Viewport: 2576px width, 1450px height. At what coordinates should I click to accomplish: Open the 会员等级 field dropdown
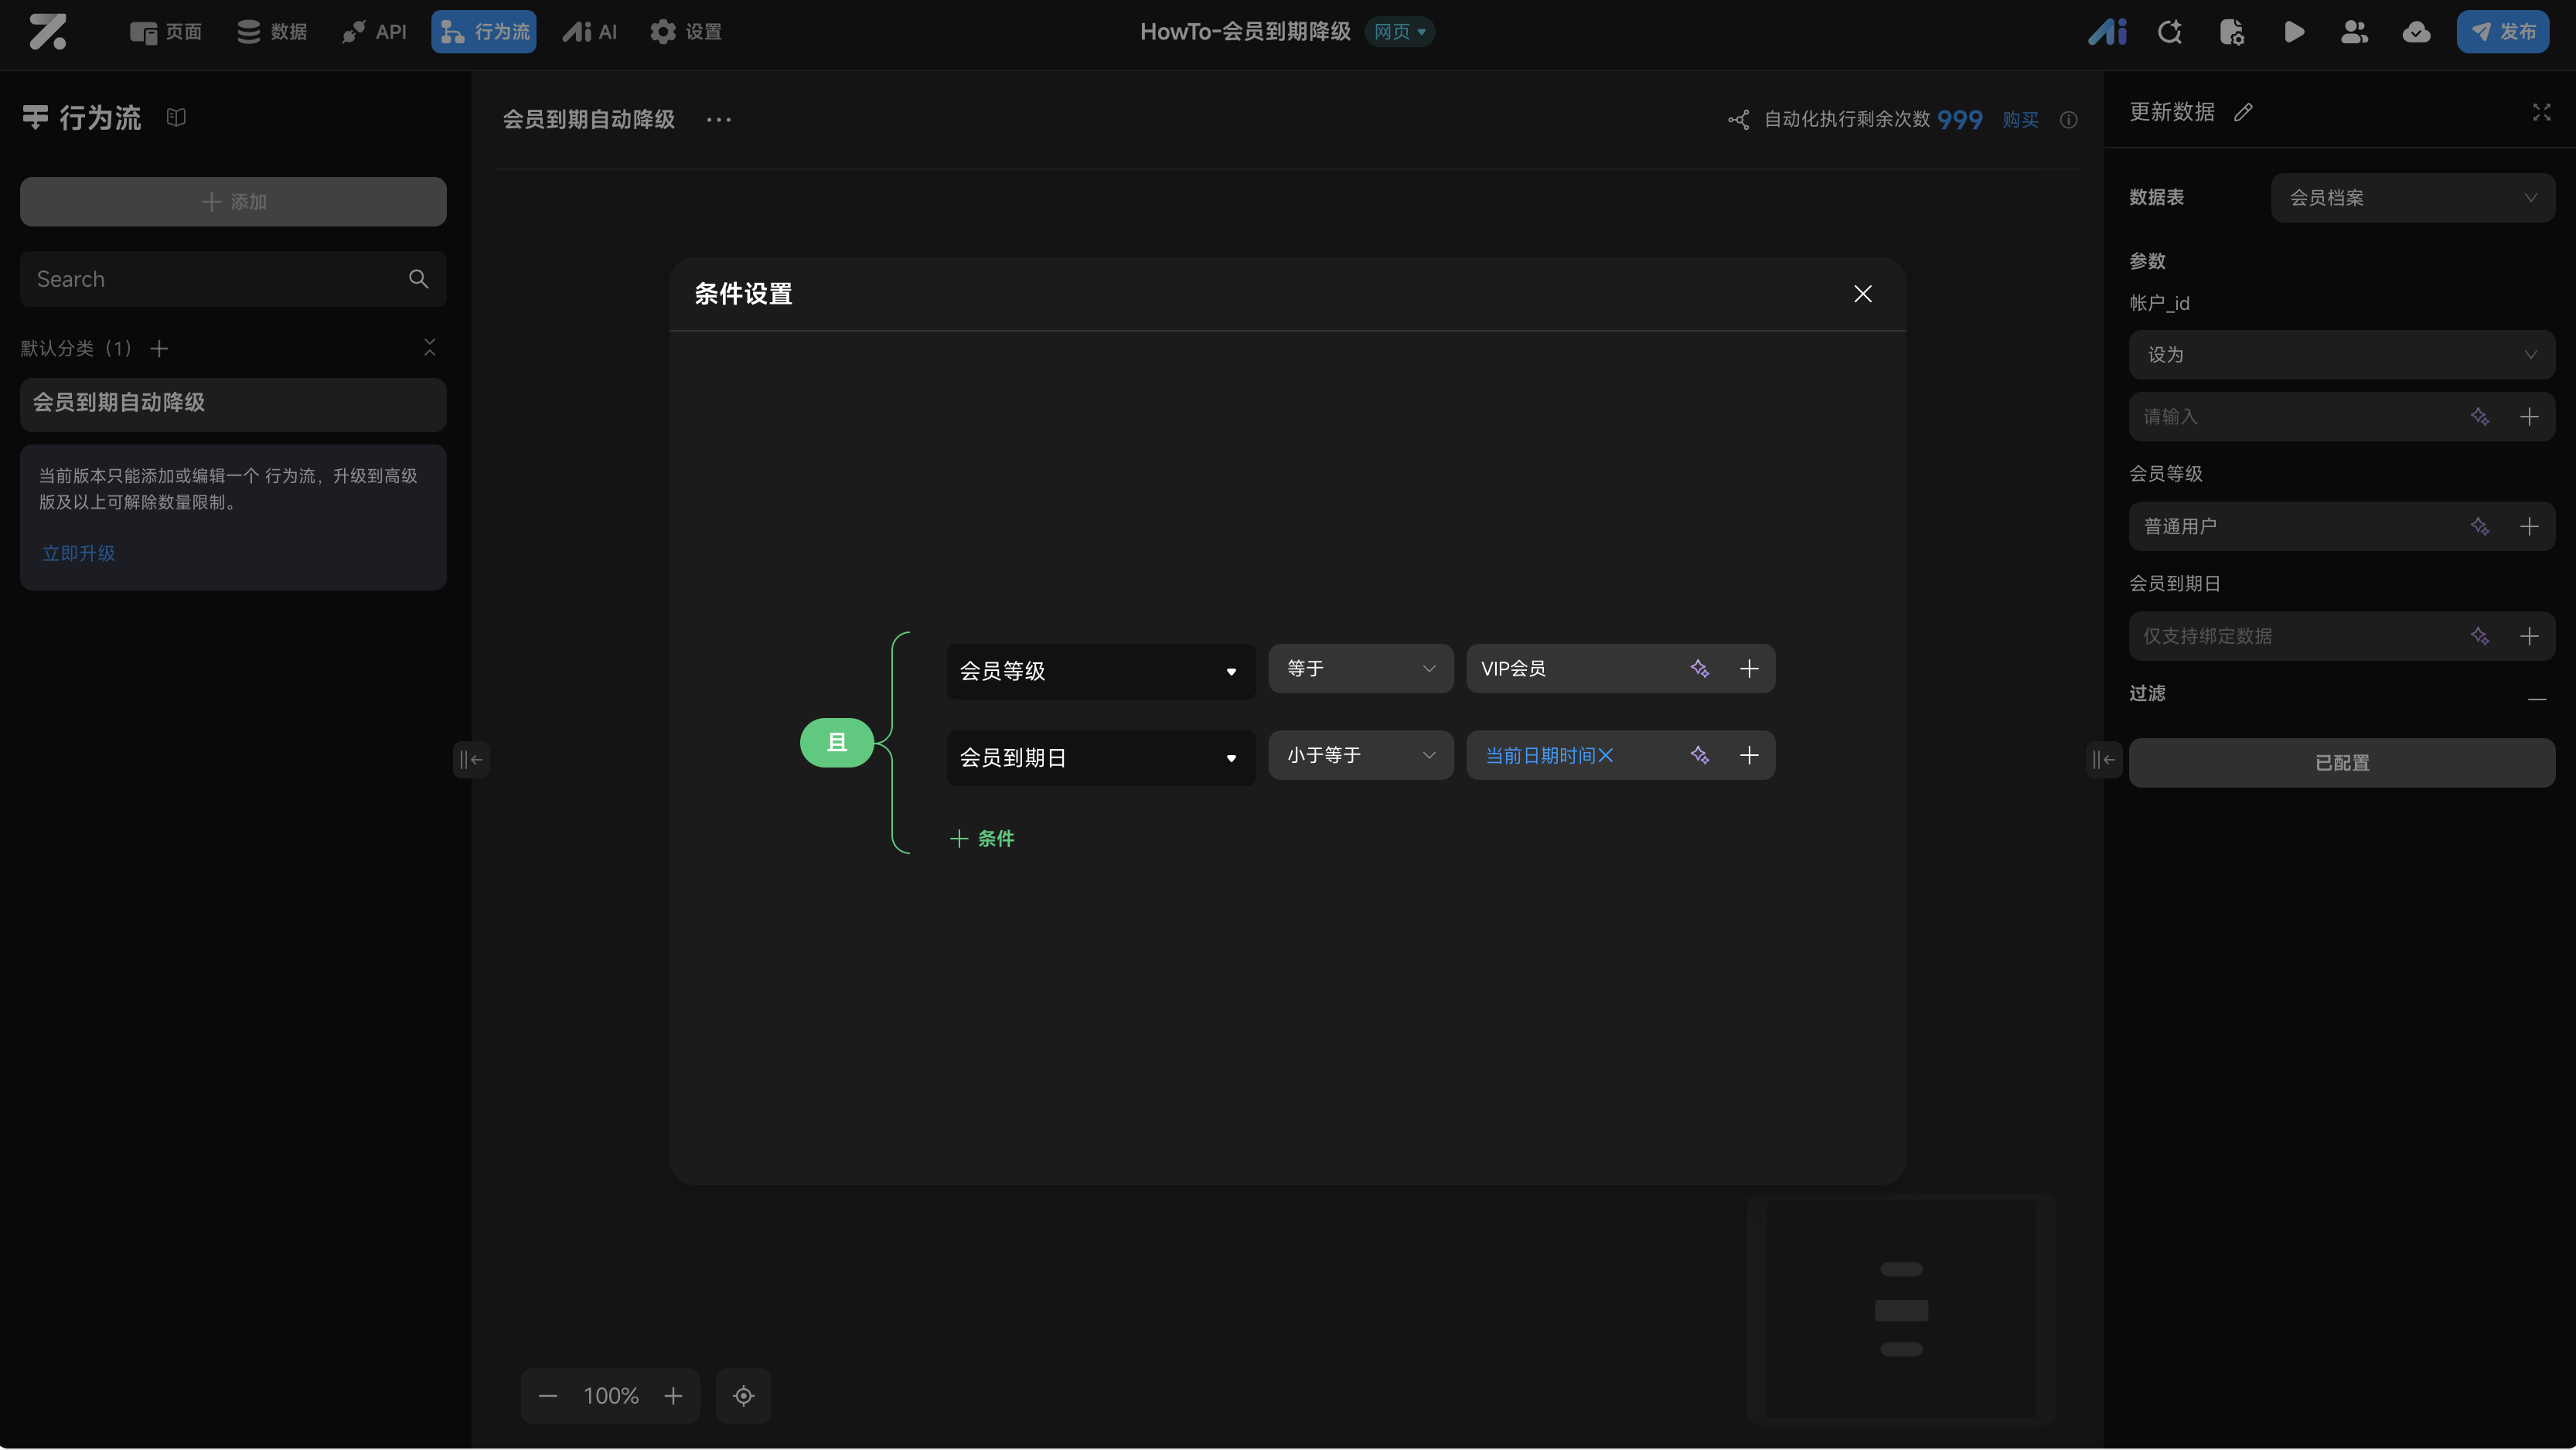click(1100, 671)
